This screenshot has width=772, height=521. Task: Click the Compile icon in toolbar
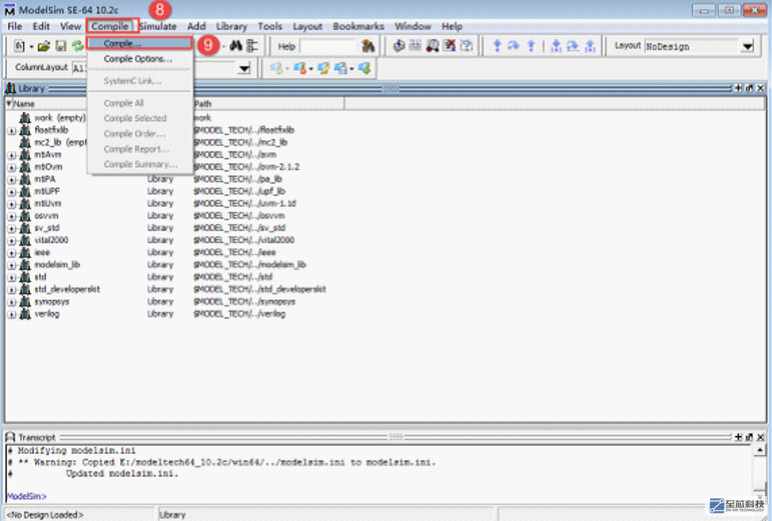coord(399,46)
